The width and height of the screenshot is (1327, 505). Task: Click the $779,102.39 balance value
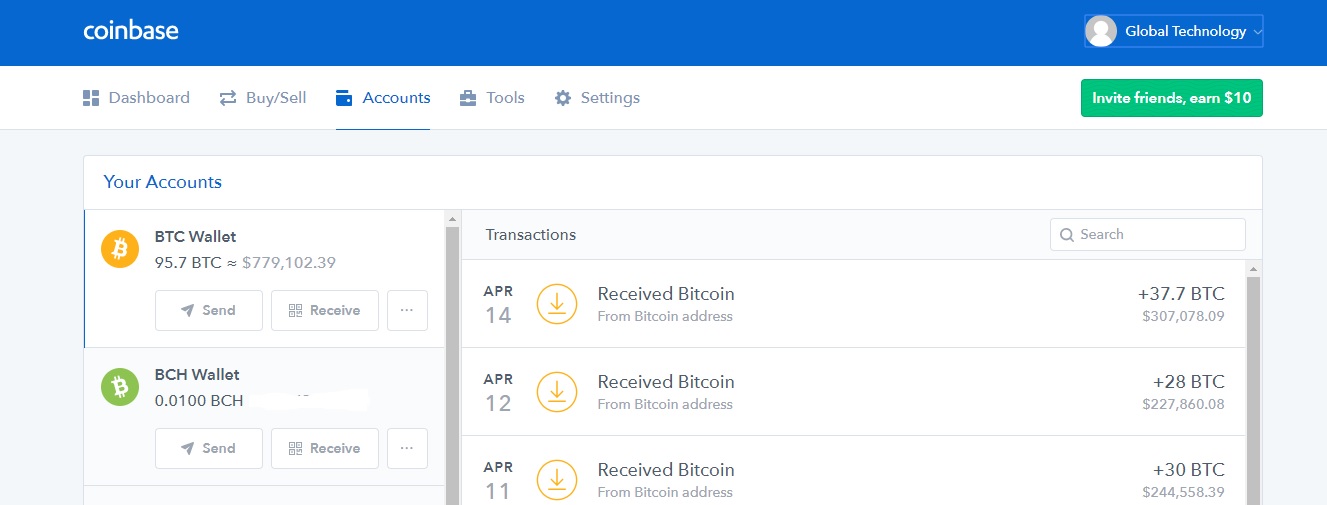pyautogui.click(x=289, y=263)
